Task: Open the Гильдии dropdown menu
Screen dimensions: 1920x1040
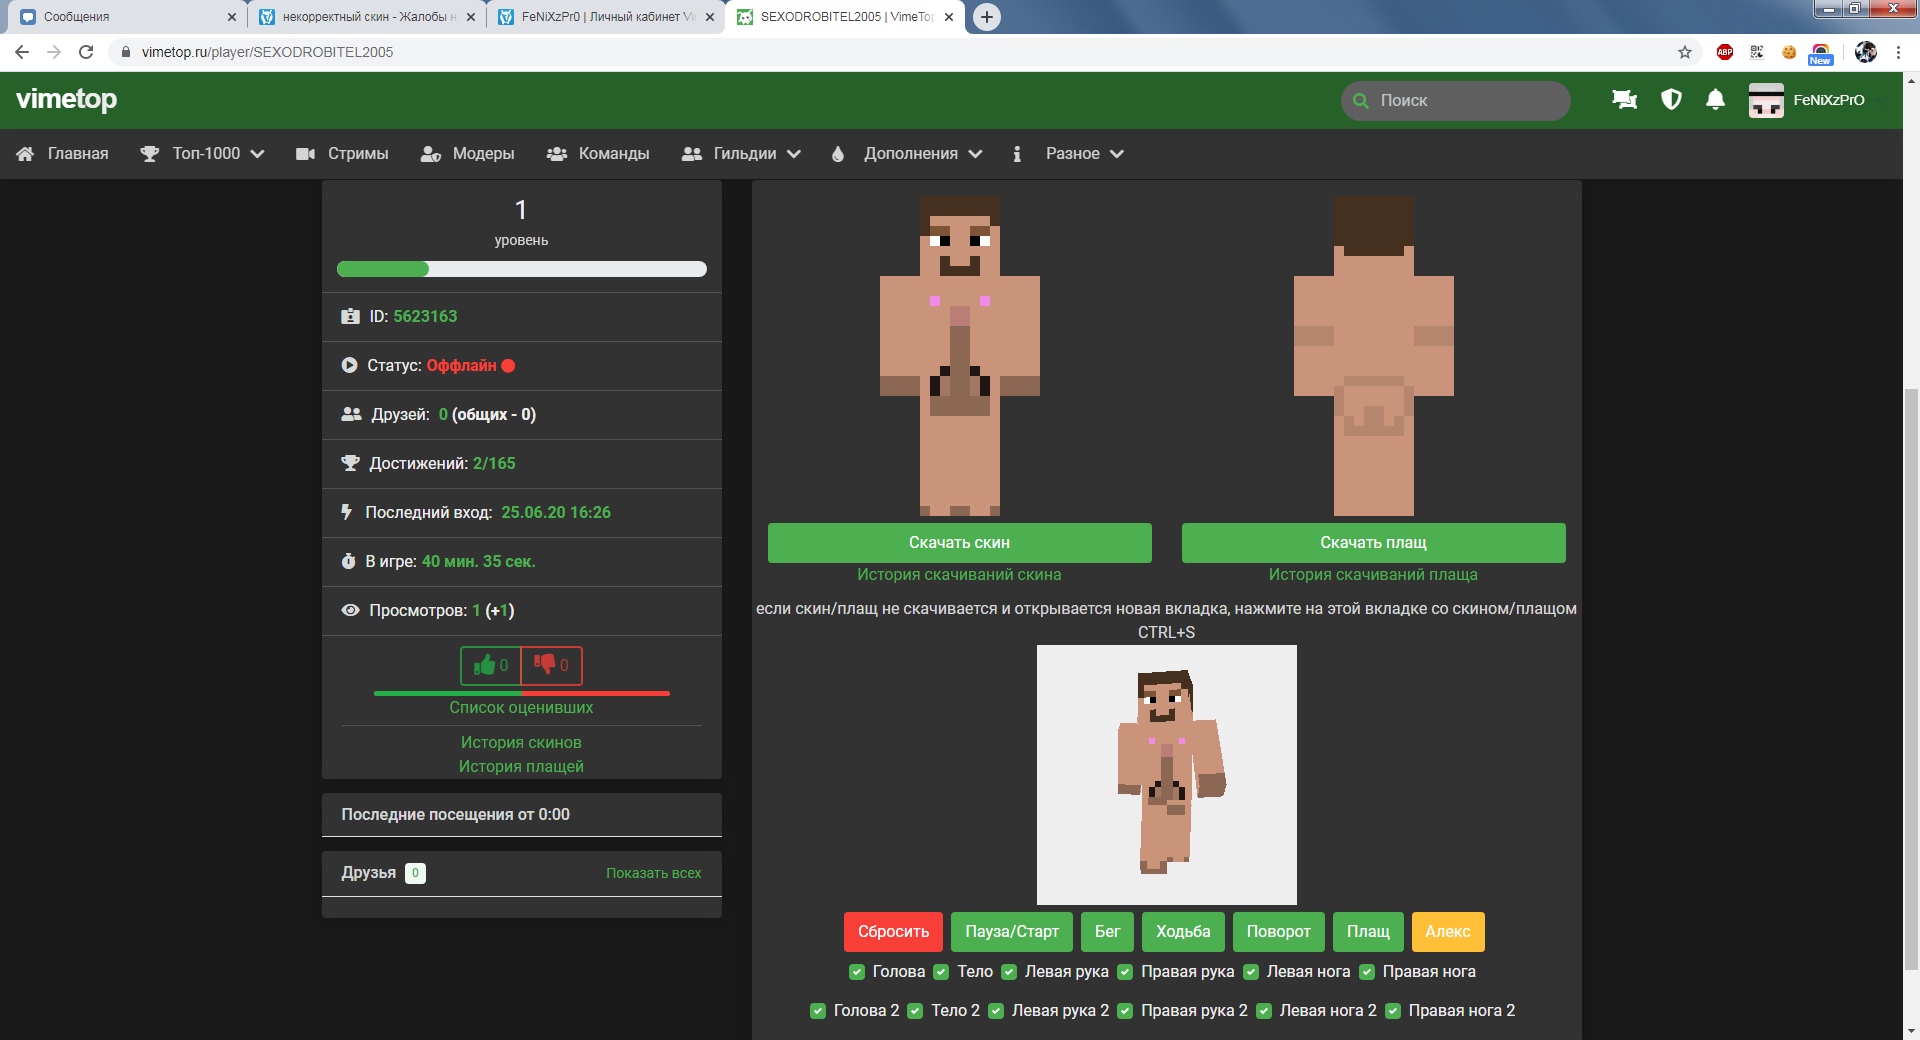Action: (742, 154)
